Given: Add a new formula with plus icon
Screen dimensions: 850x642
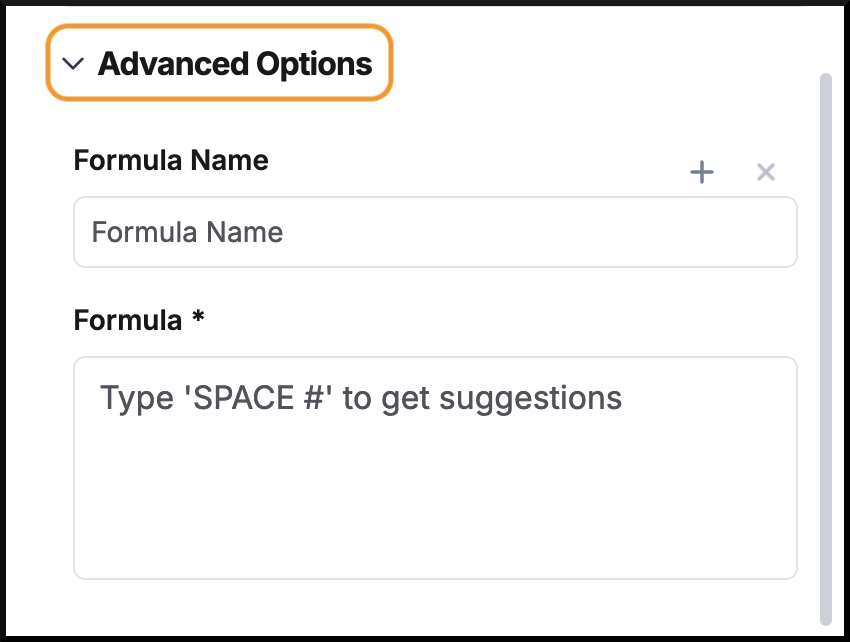Looking at the screenshot, I should (701, 172).
